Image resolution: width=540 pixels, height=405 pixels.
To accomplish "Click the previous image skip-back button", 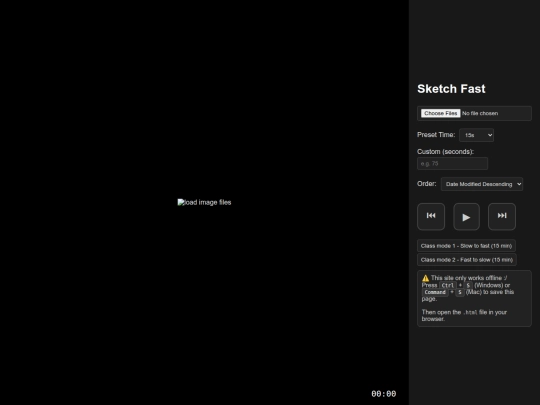I will point(431,216).
